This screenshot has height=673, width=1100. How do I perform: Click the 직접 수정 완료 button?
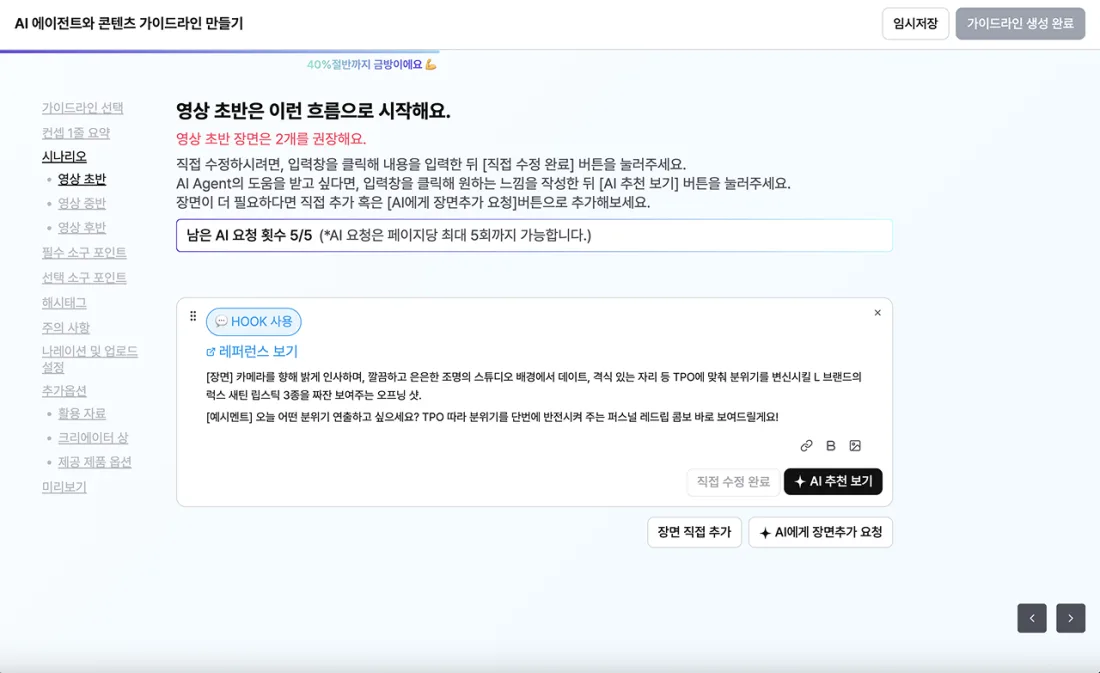click(733, 481)
